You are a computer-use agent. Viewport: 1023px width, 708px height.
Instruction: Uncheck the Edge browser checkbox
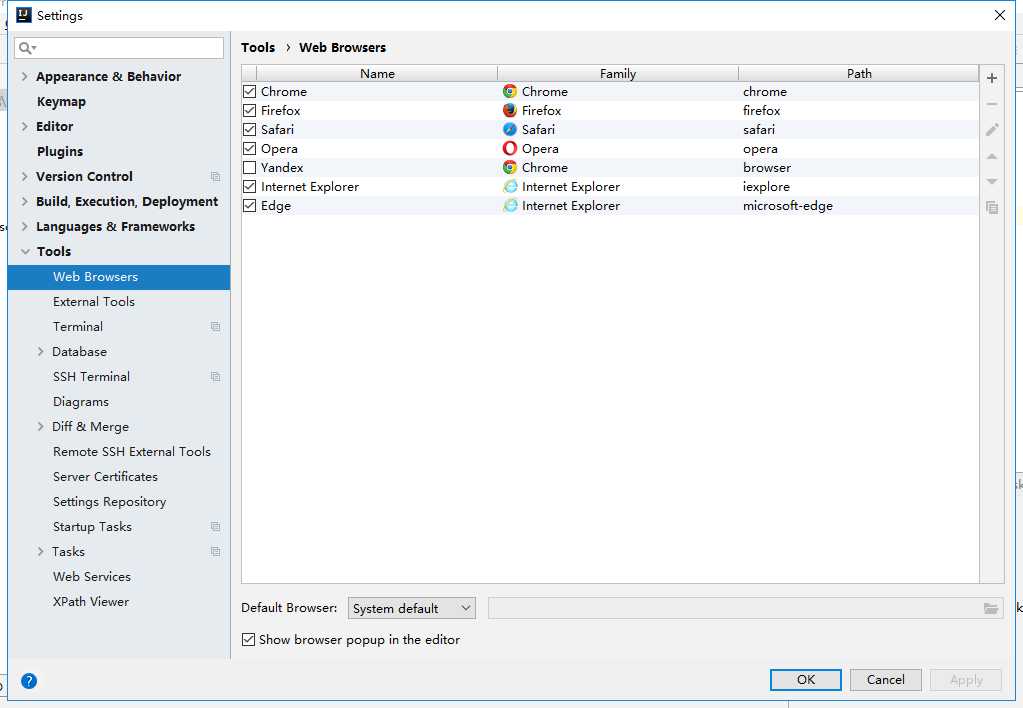point(249,206)
